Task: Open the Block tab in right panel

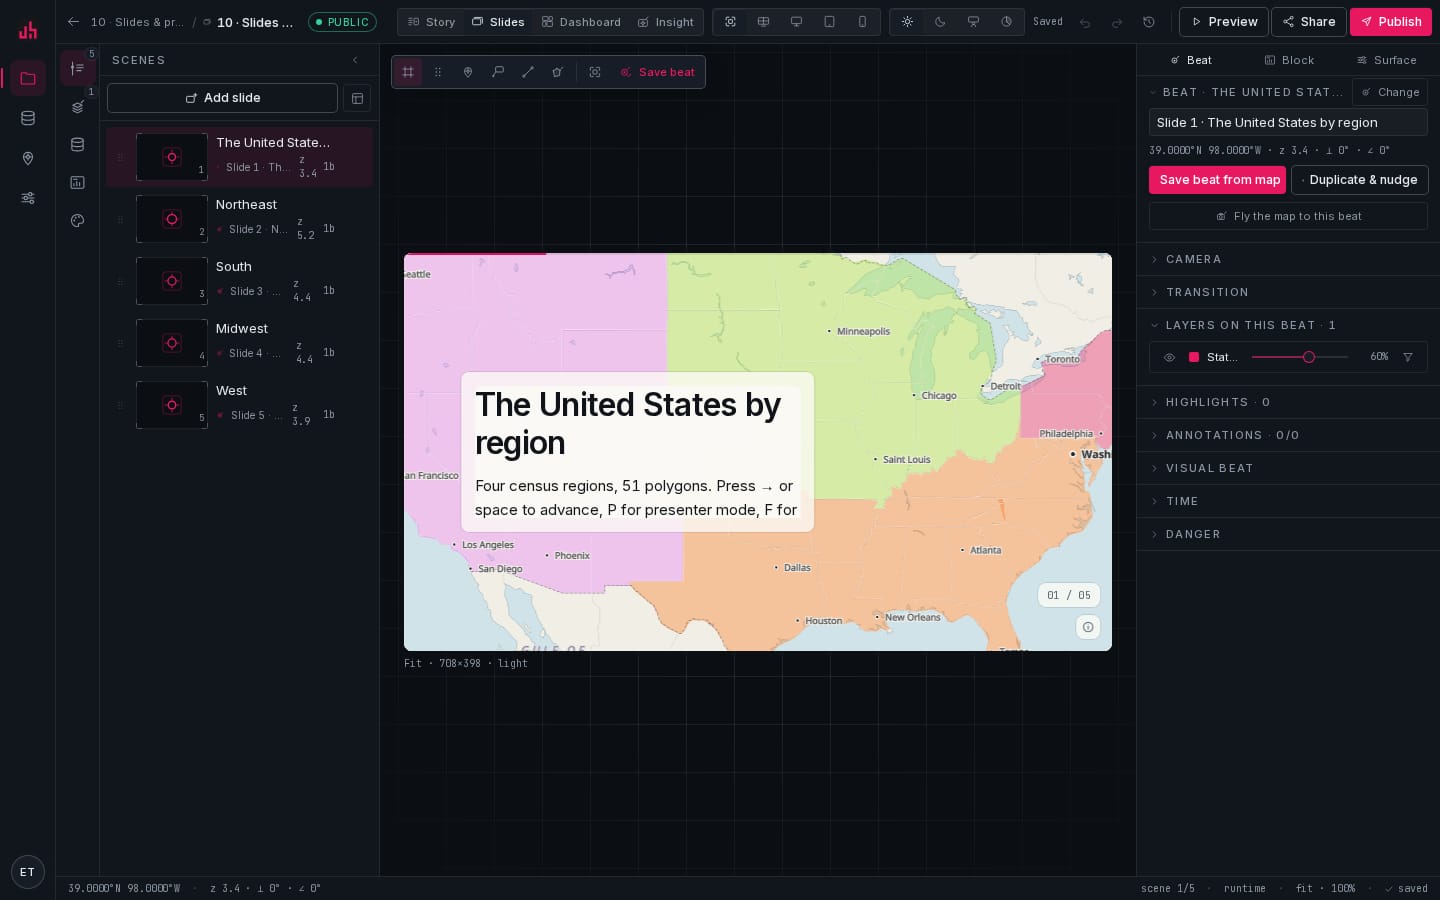Action: [x=1289, y=60]
